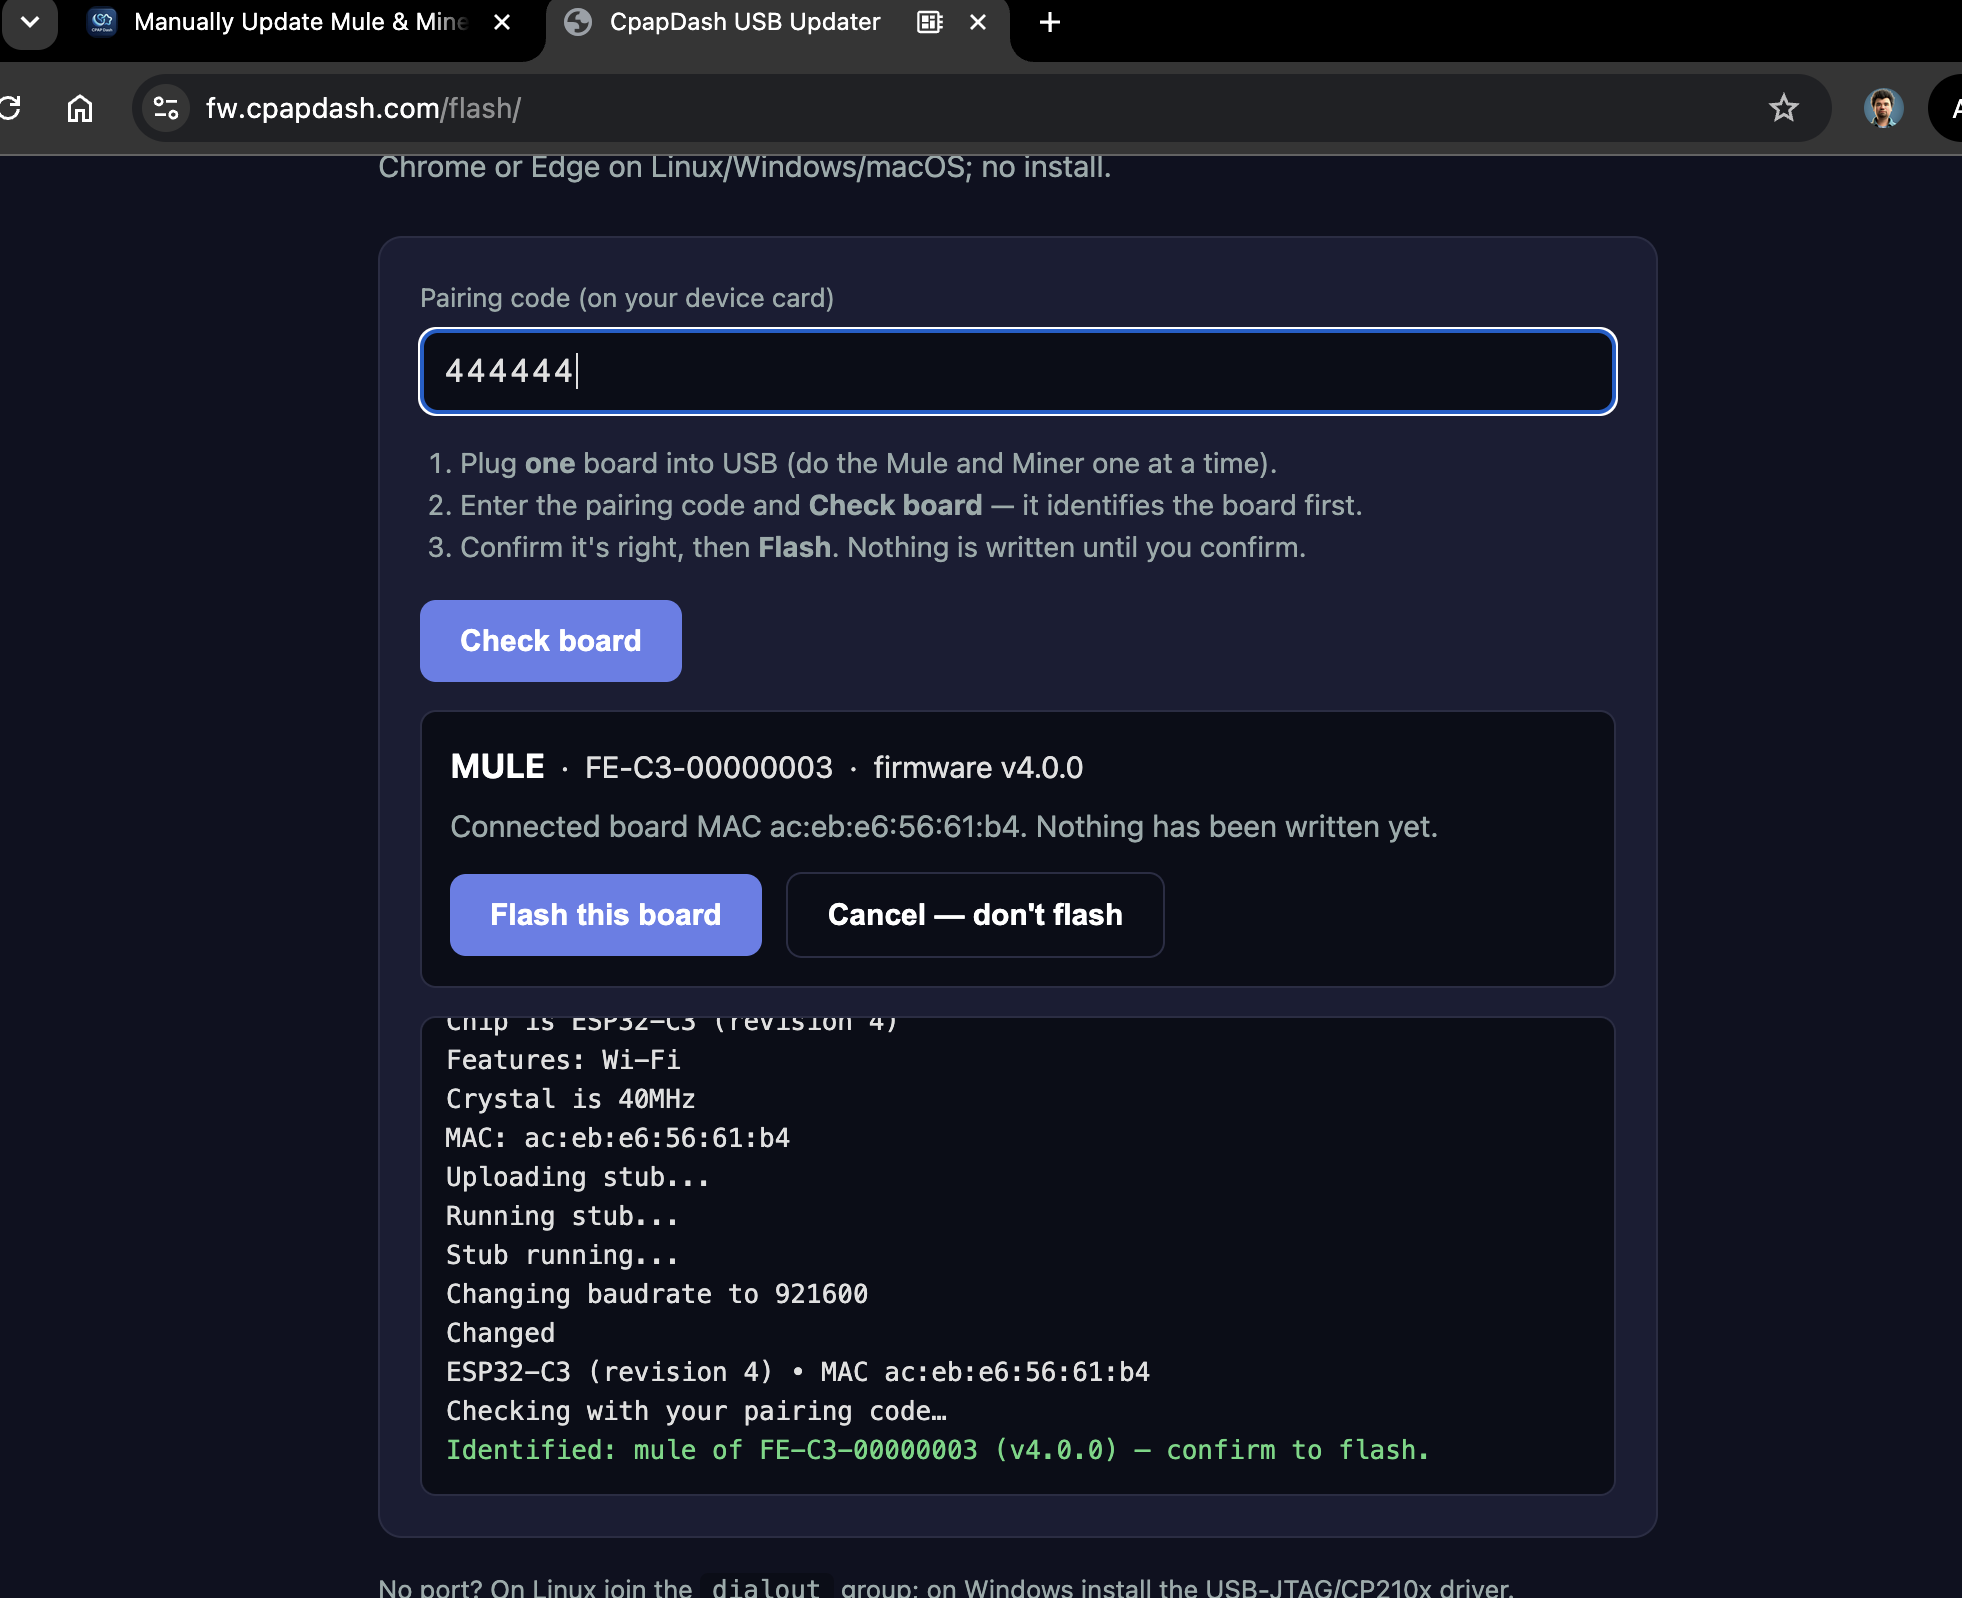Click the dialout code text

coord(766,1587)
